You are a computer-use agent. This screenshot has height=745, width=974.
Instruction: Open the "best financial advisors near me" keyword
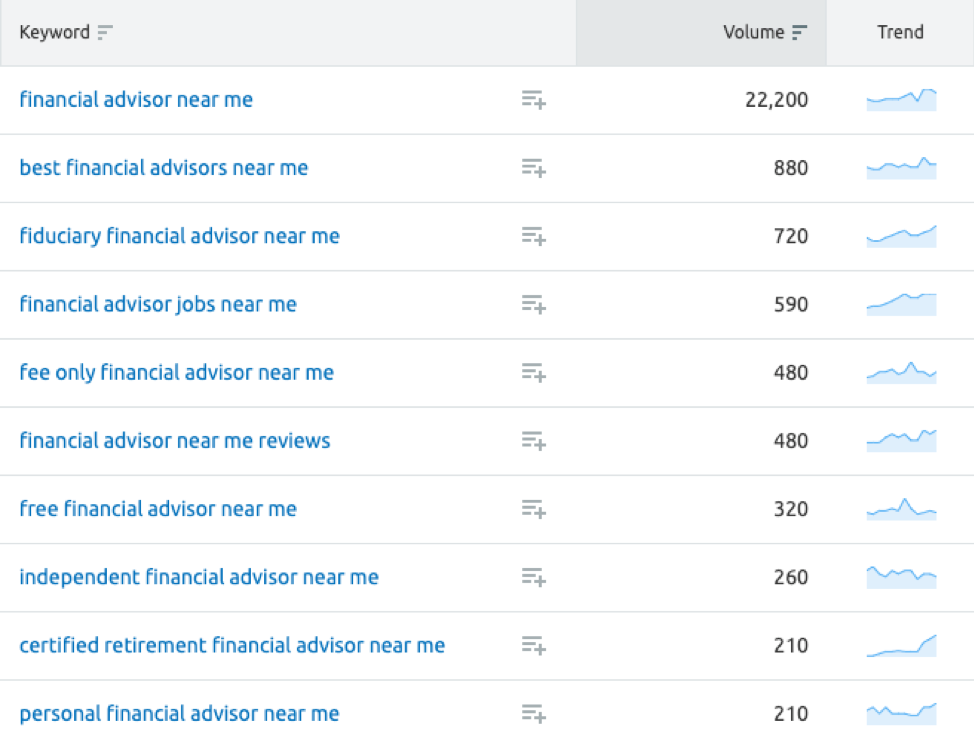(x=163, y=168)
